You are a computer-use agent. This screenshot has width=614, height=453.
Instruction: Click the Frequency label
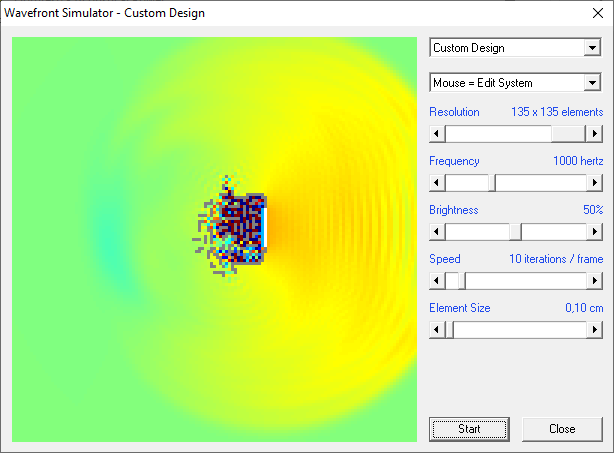pyautogui.click(x=454, y=161)
